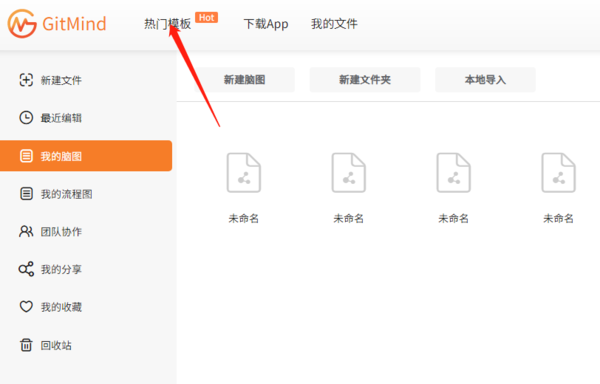Click the 最近编辑 clock icon
The width and height of the screenshot is (600, 384).
click(x=26, y=117)
